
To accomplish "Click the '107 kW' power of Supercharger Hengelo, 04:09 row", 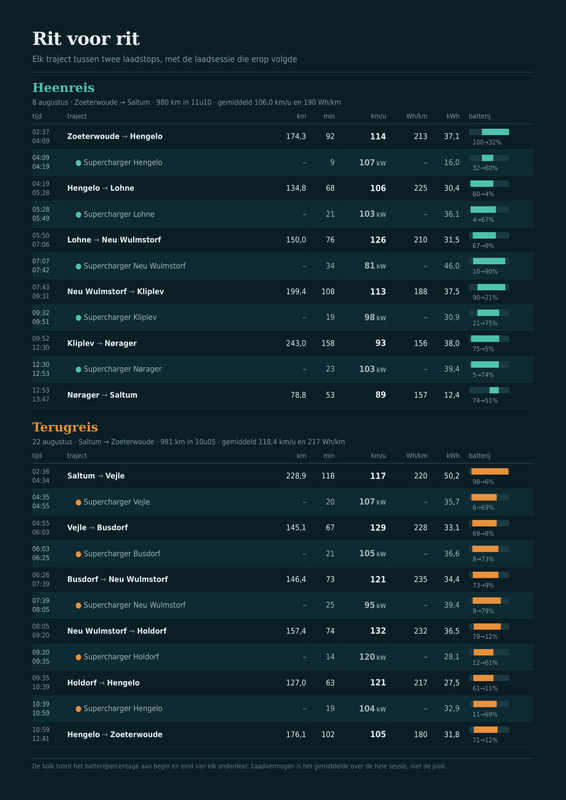I will (x=373, y=163).
